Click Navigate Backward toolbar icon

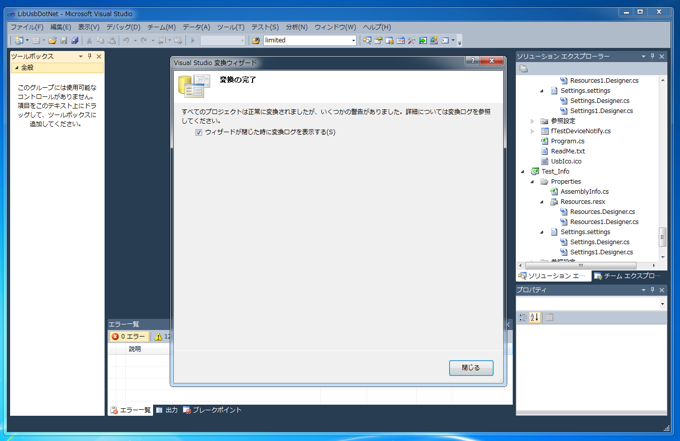tap(161, 40)
